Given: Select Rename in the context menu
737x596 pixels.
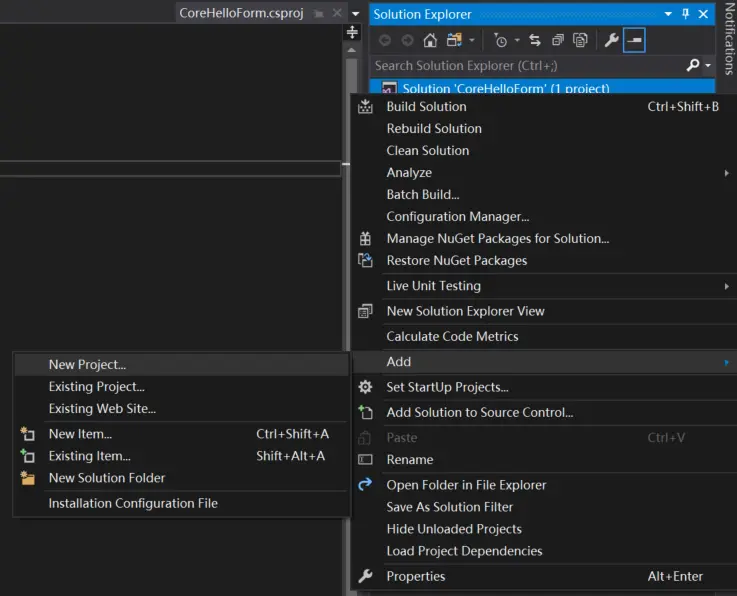Looking at the screenshot, I should point(544,460).
